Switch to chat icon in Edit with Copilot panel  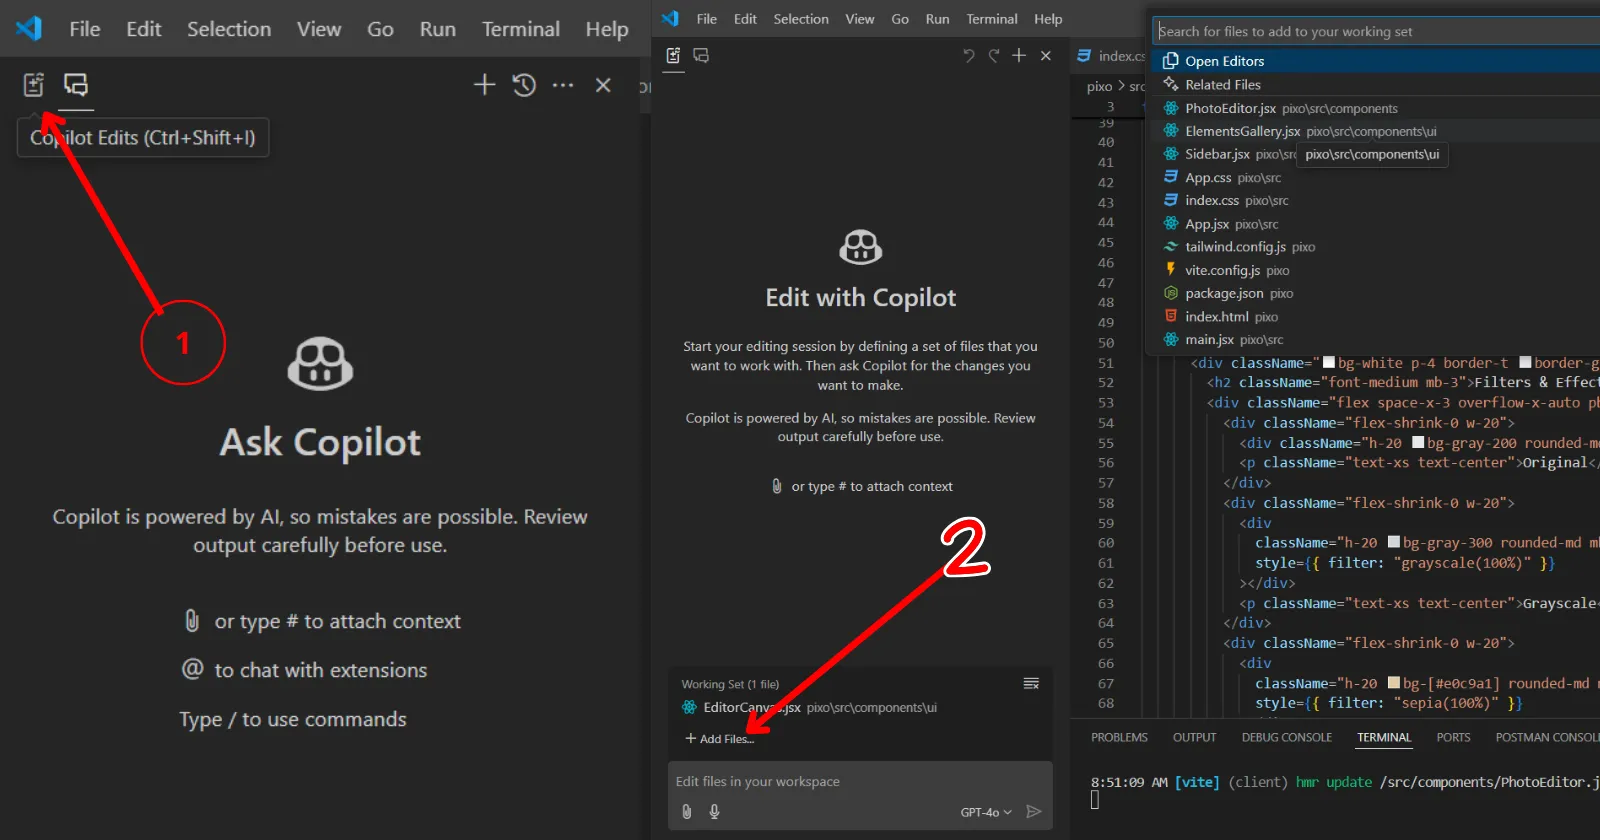pyautogui.click(x=701, y=56)
